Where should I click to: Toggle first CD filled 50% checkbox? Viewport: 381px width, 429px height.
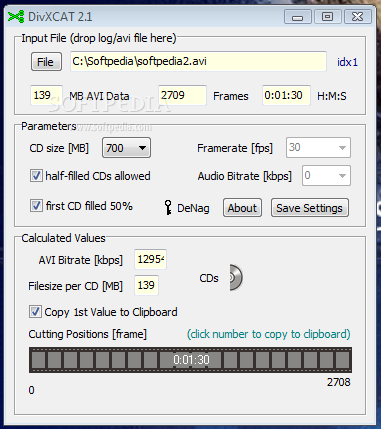pyautogui.click(x=36, y=206)
